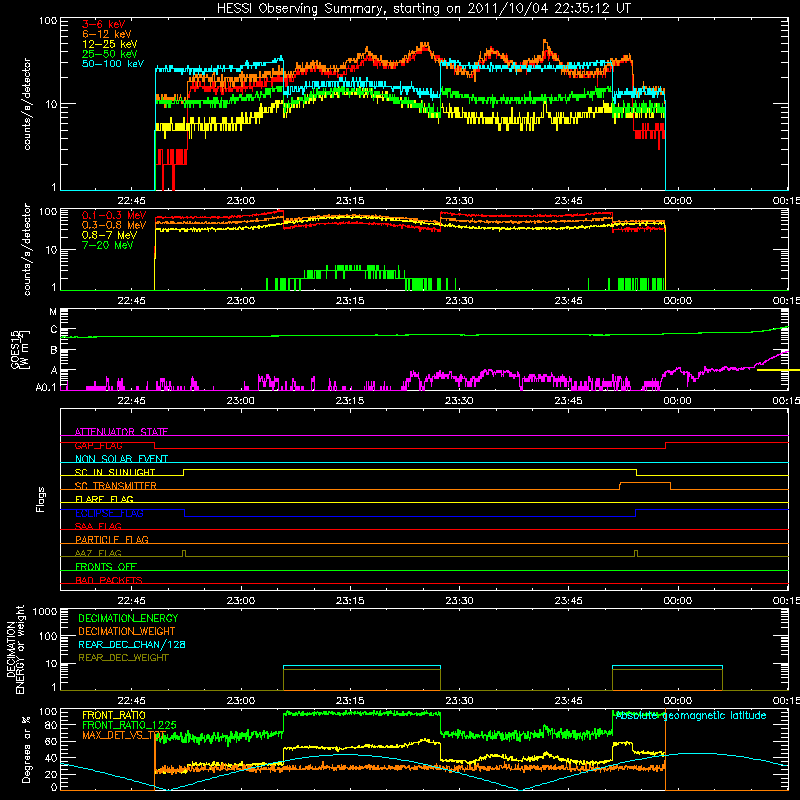Click the 23:15 tick label under the top plot
Image resolution: width=800 pixels, height=800 pixels.
point(350,201)
